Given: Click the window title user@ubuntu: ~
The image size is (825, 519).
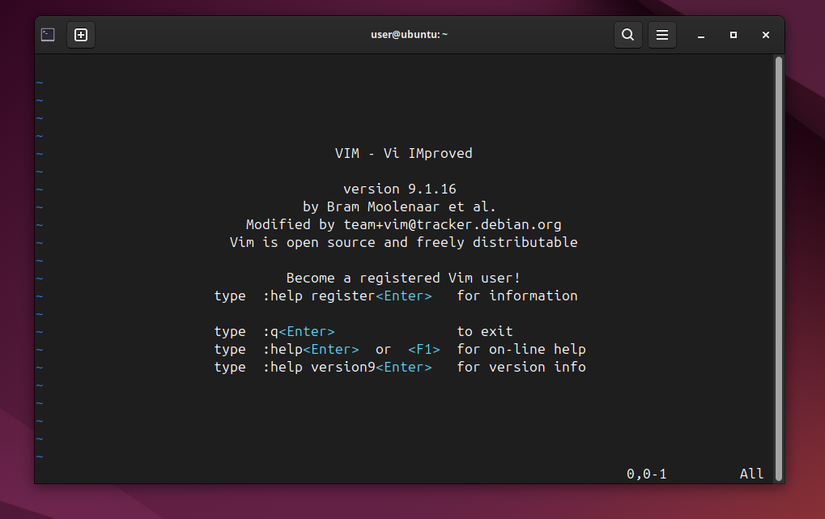Looking at the screenshot, I should (409, 35).
